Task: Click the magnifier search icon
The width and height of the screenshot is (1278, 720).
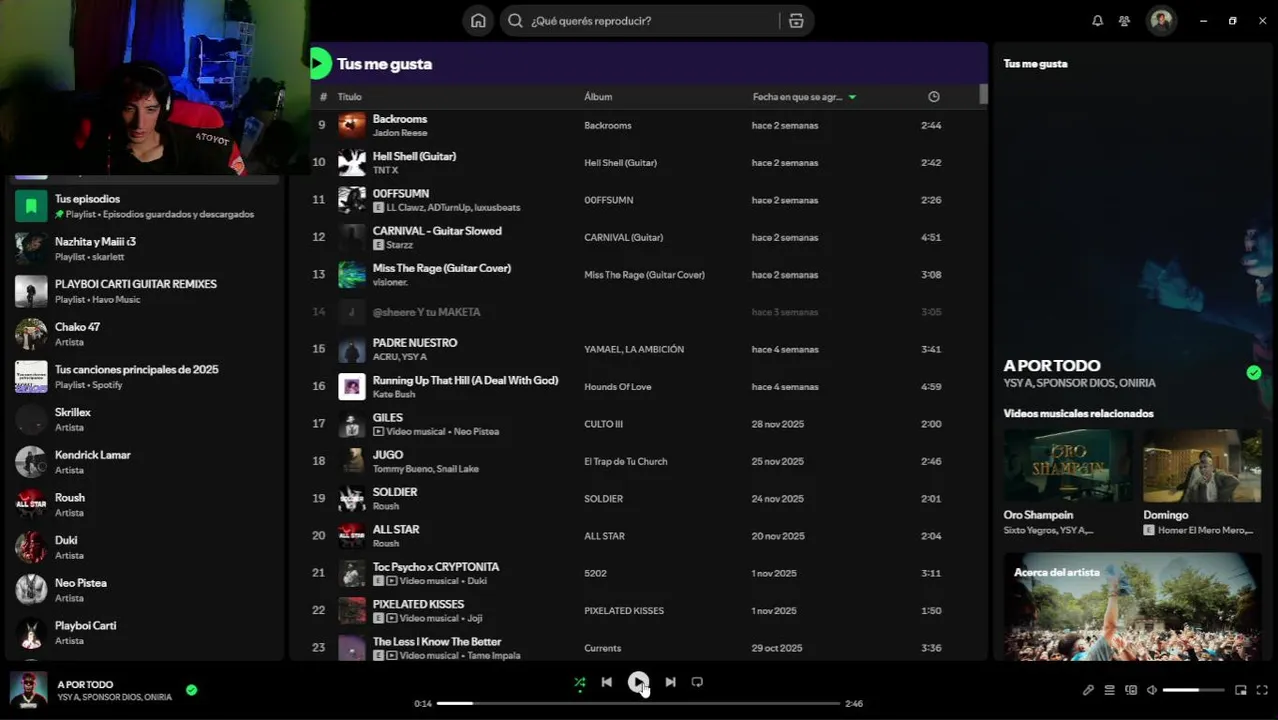Action: pyautogui.click(x=515, y=21)
